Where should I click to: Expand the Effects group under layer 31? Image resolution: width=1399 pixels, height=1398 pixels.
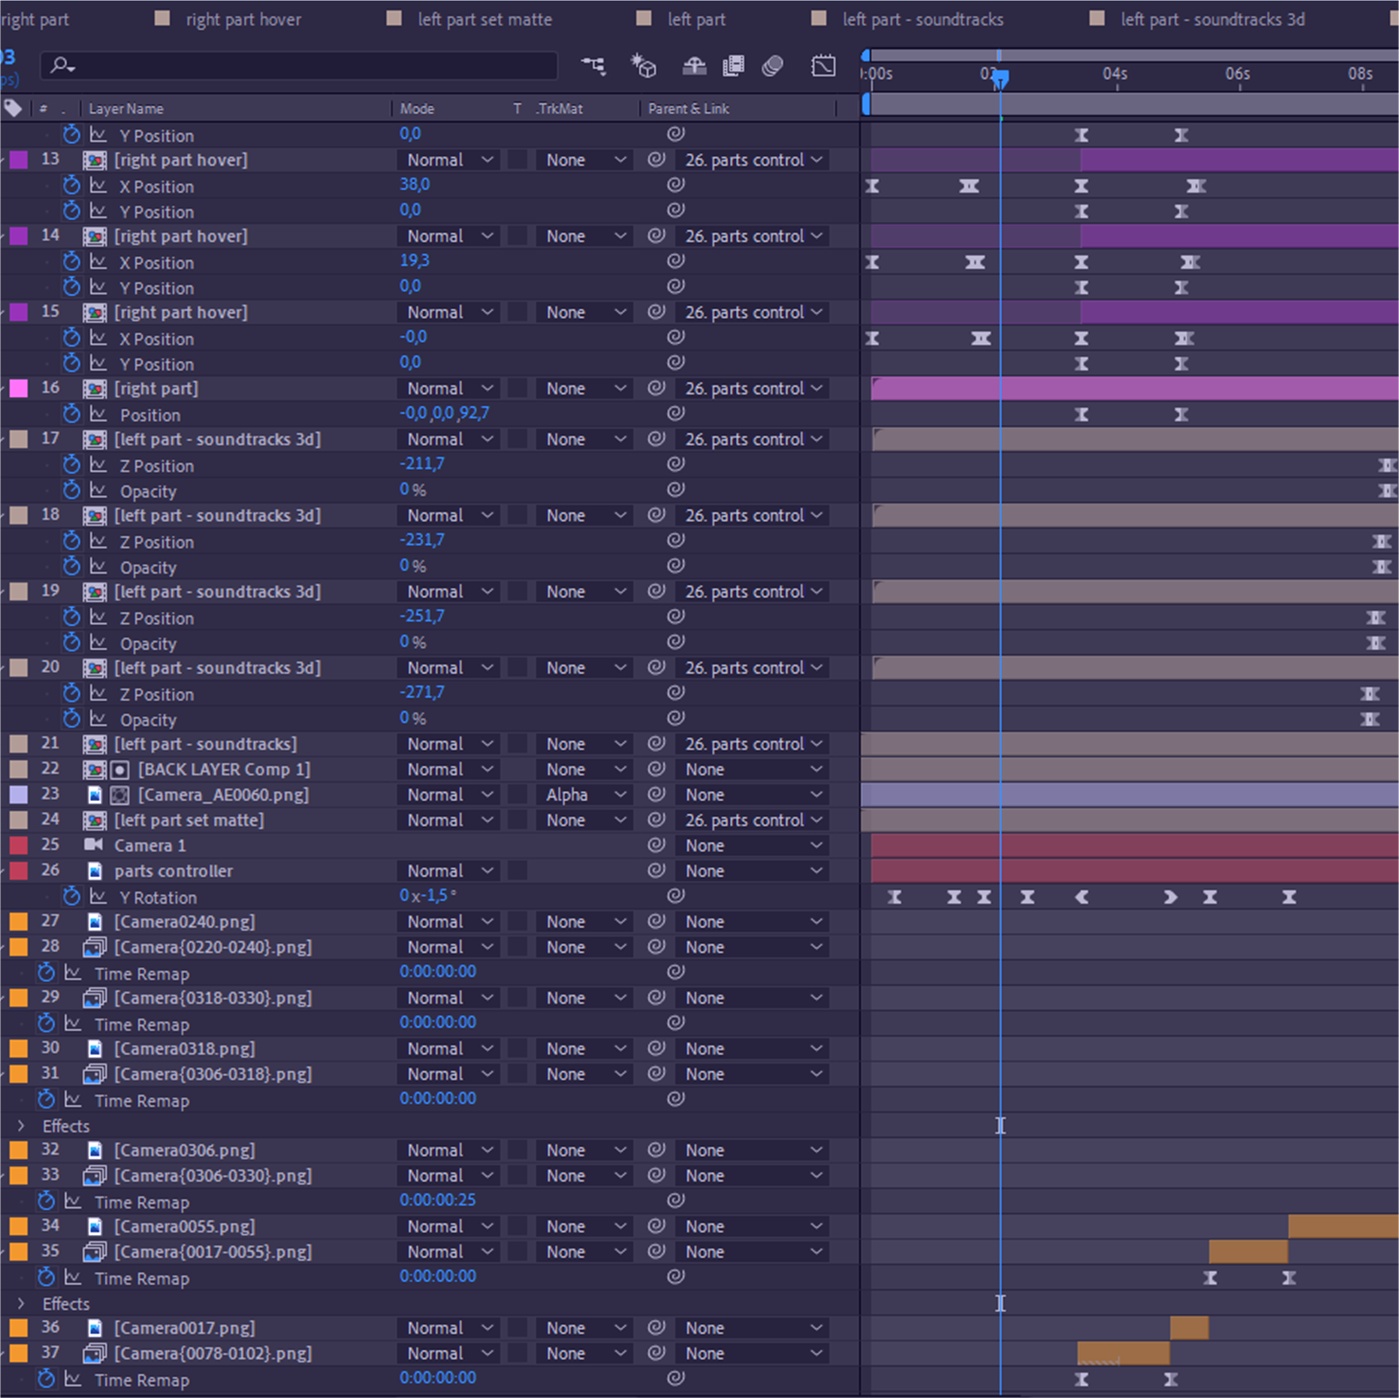[21, 1126]
